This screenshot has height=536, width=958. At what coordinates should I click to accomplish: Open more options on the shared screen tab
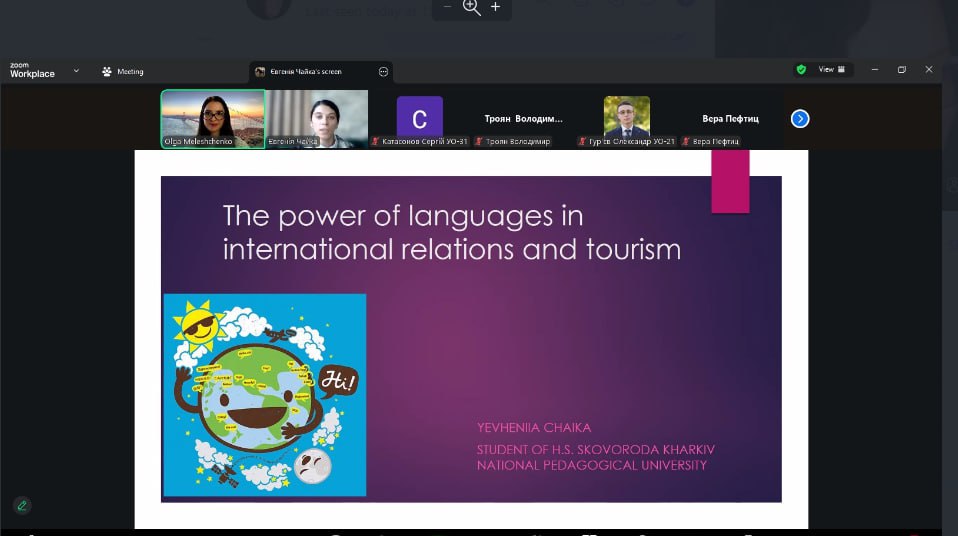point(383,72)
